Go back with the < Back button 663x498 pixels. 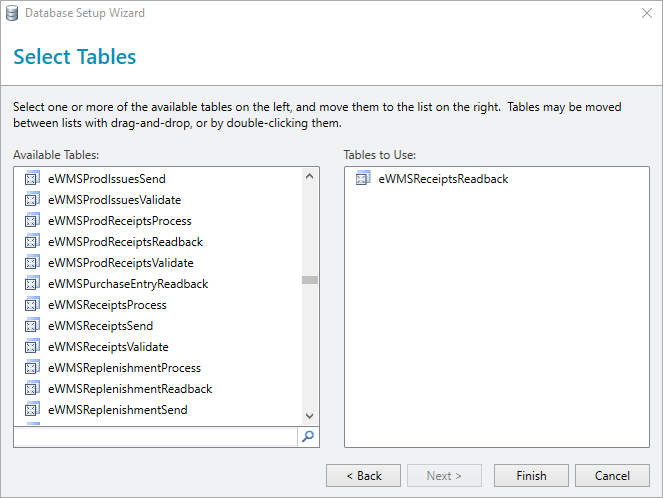click(x=363, y=476)
